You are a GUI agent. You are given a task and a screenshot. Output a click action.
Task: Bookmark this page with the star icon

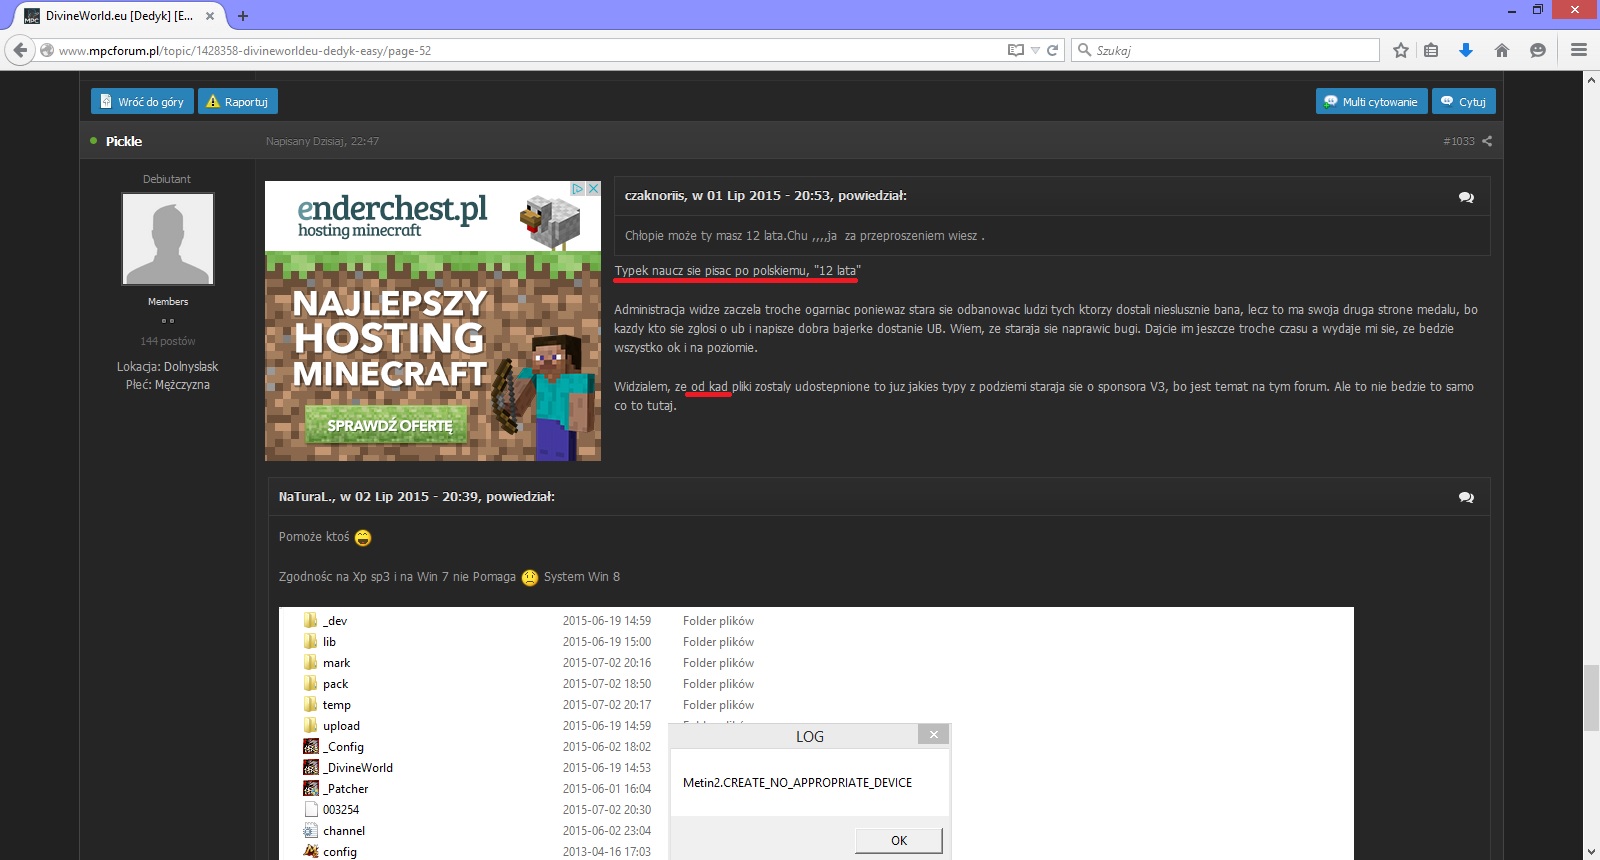1401,50
